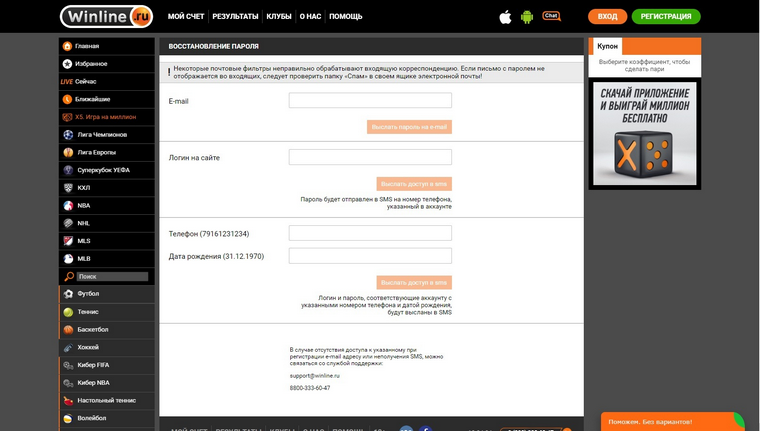Viewport: 760px width, 431px height.
Task: Open the Скачай приложение banner
Action: coord(645,133)
